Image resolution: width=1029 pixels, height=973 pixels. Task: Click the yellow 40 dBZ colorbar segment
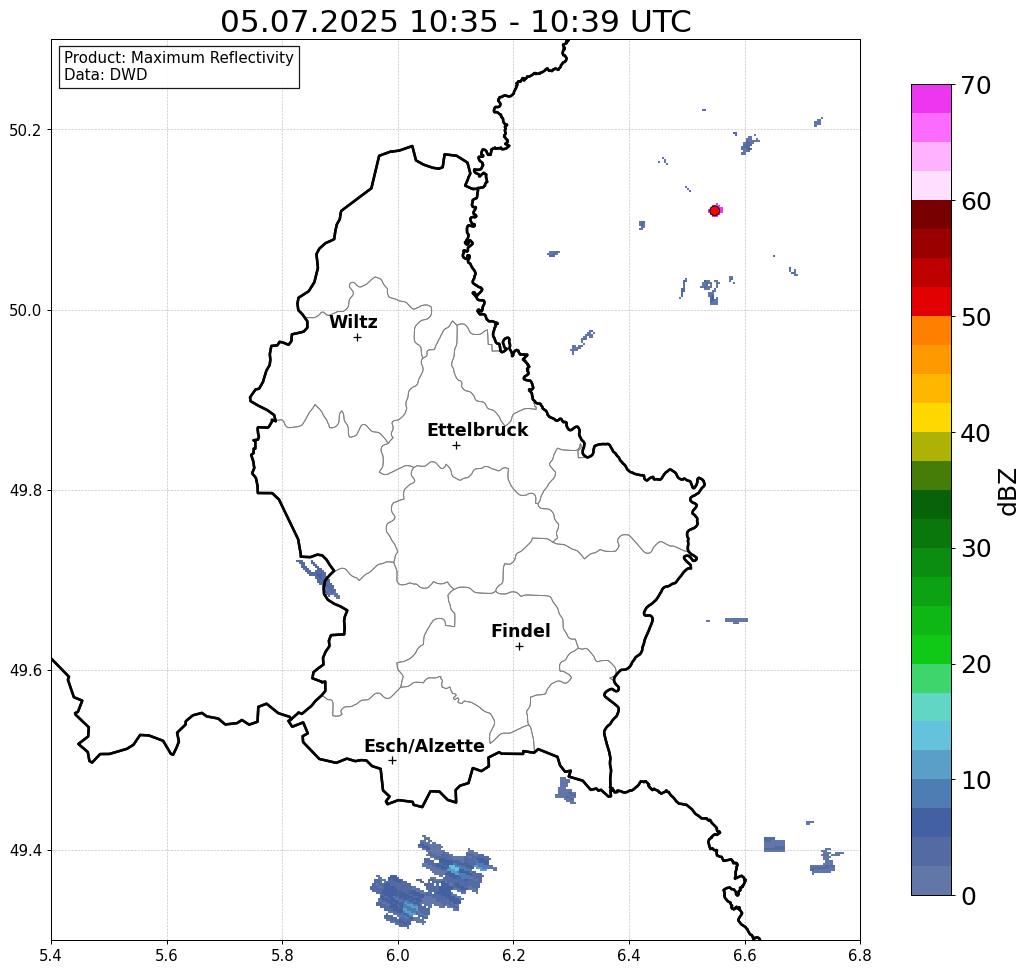[x=931, y=417]
